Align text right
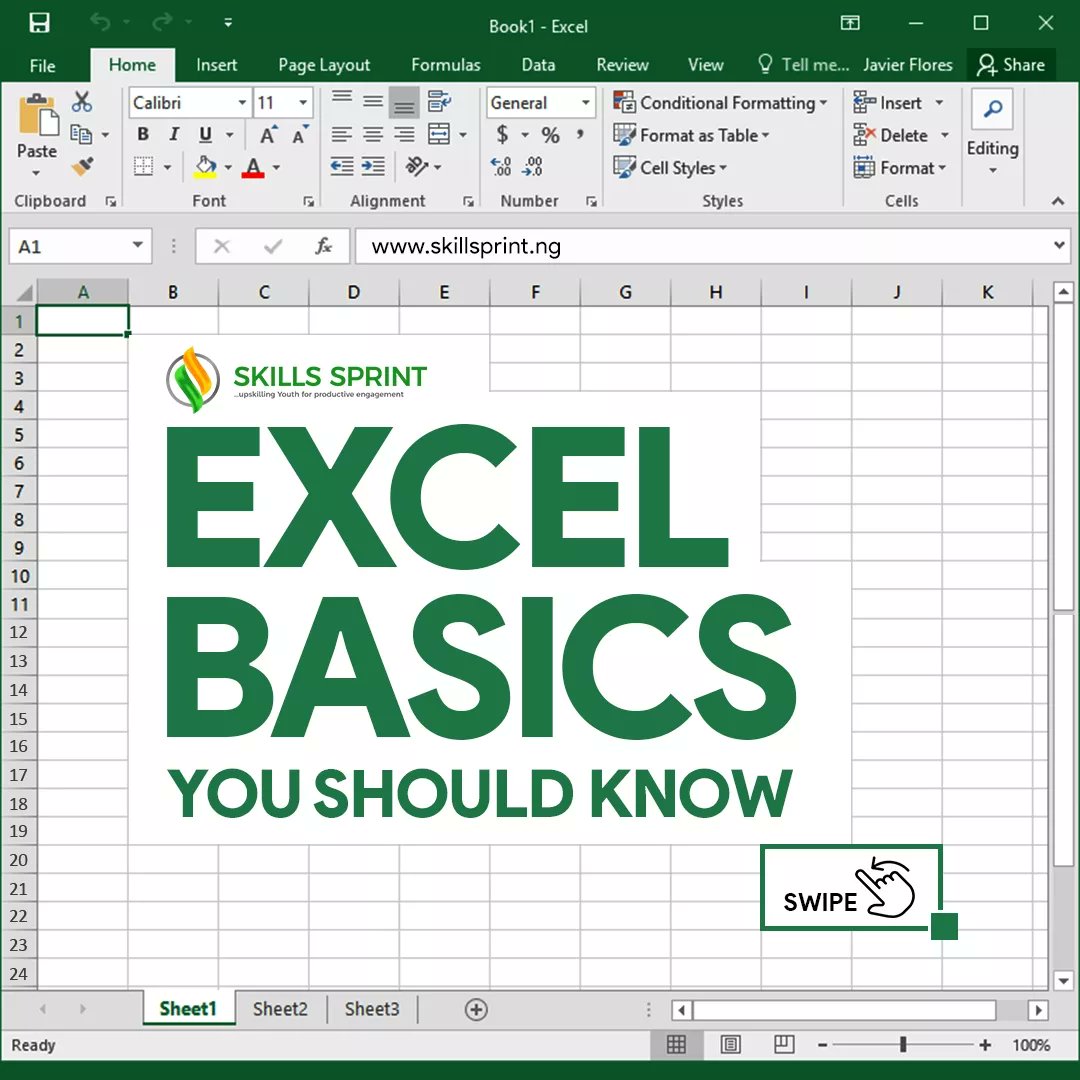Screen dimensions: 1080x1080 coord(404,134)
